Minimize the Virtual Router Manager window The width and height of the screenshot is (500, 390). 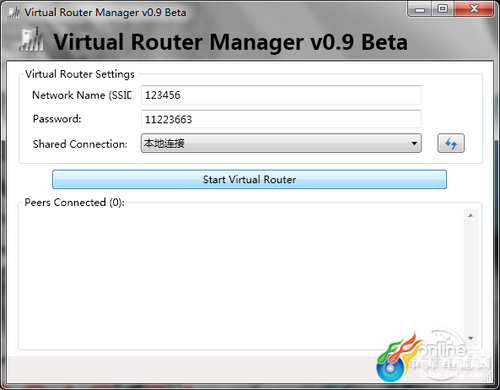tap(420, 9)
